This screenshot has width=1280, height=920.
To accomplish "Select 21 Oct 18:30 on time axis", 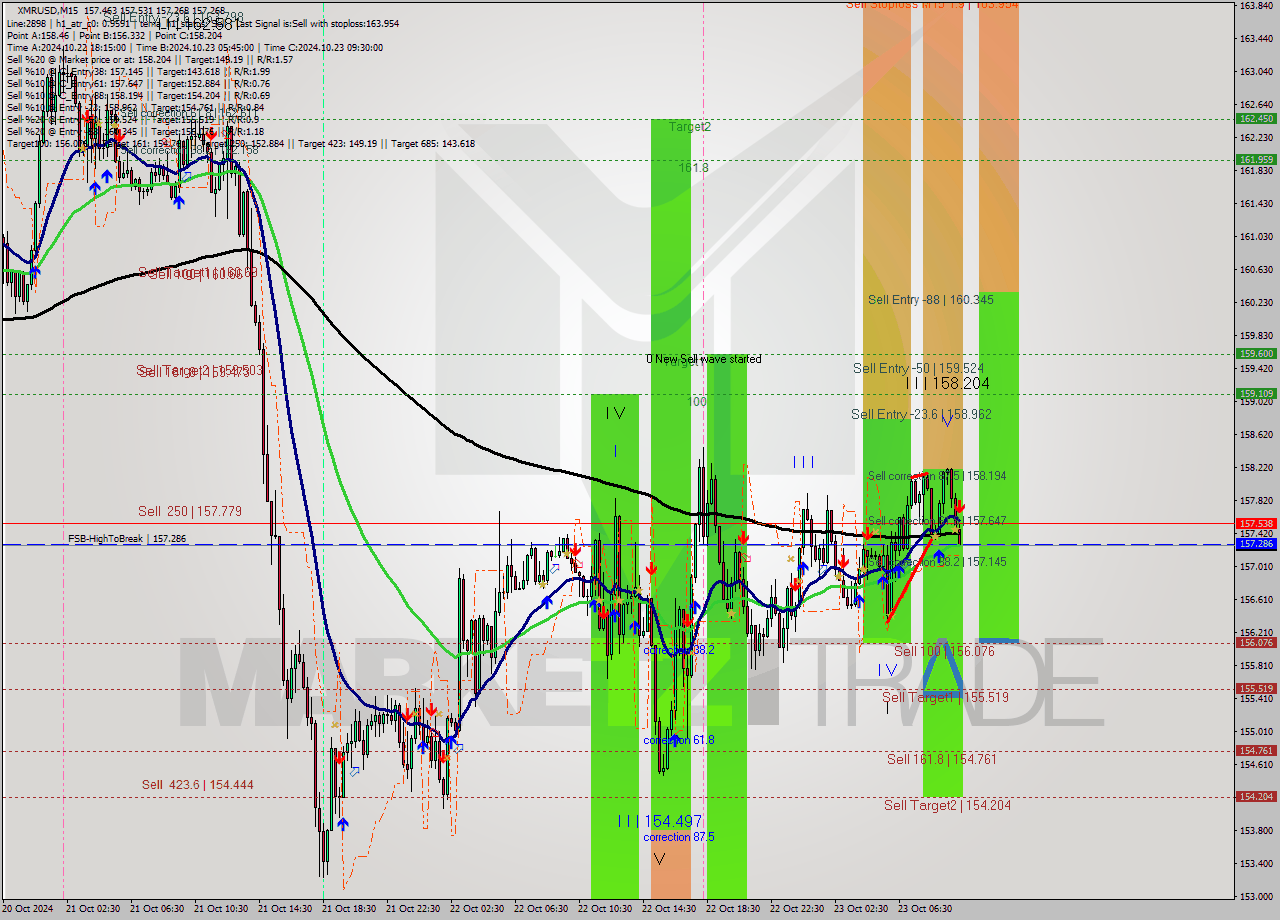I will [x=349, y=909].
